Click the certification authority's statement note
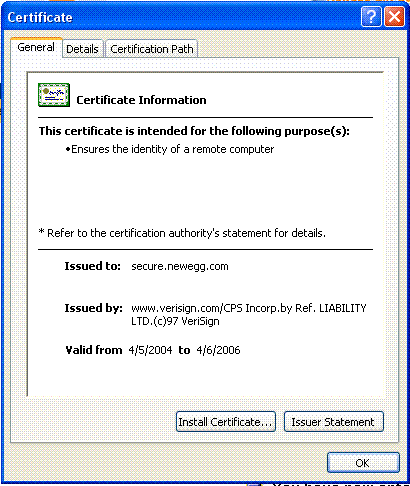Viewport: 410px width, 486px height. 182,233
